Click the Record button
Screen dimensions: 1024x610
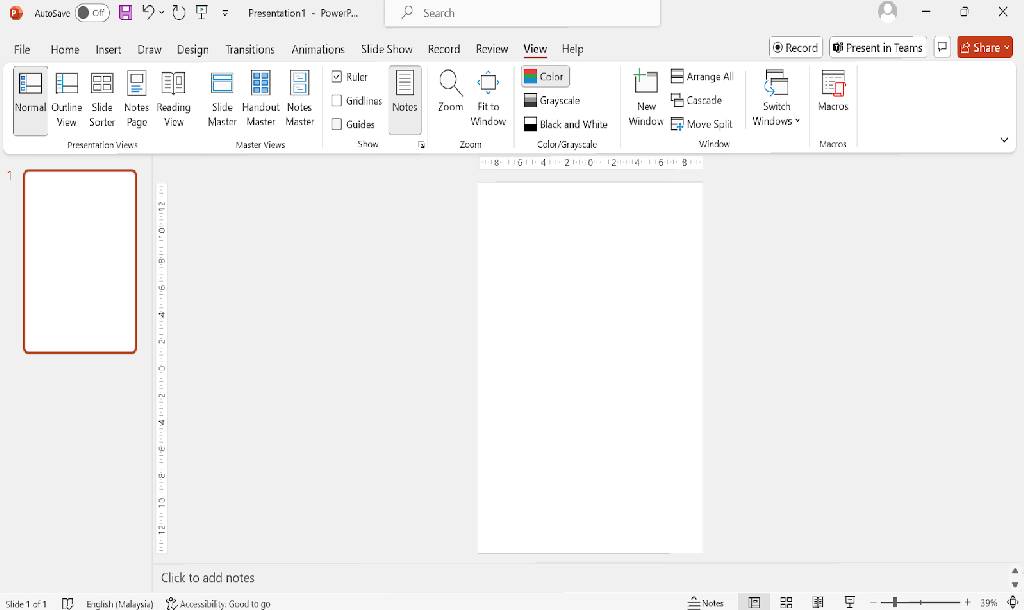coord(795,48)
